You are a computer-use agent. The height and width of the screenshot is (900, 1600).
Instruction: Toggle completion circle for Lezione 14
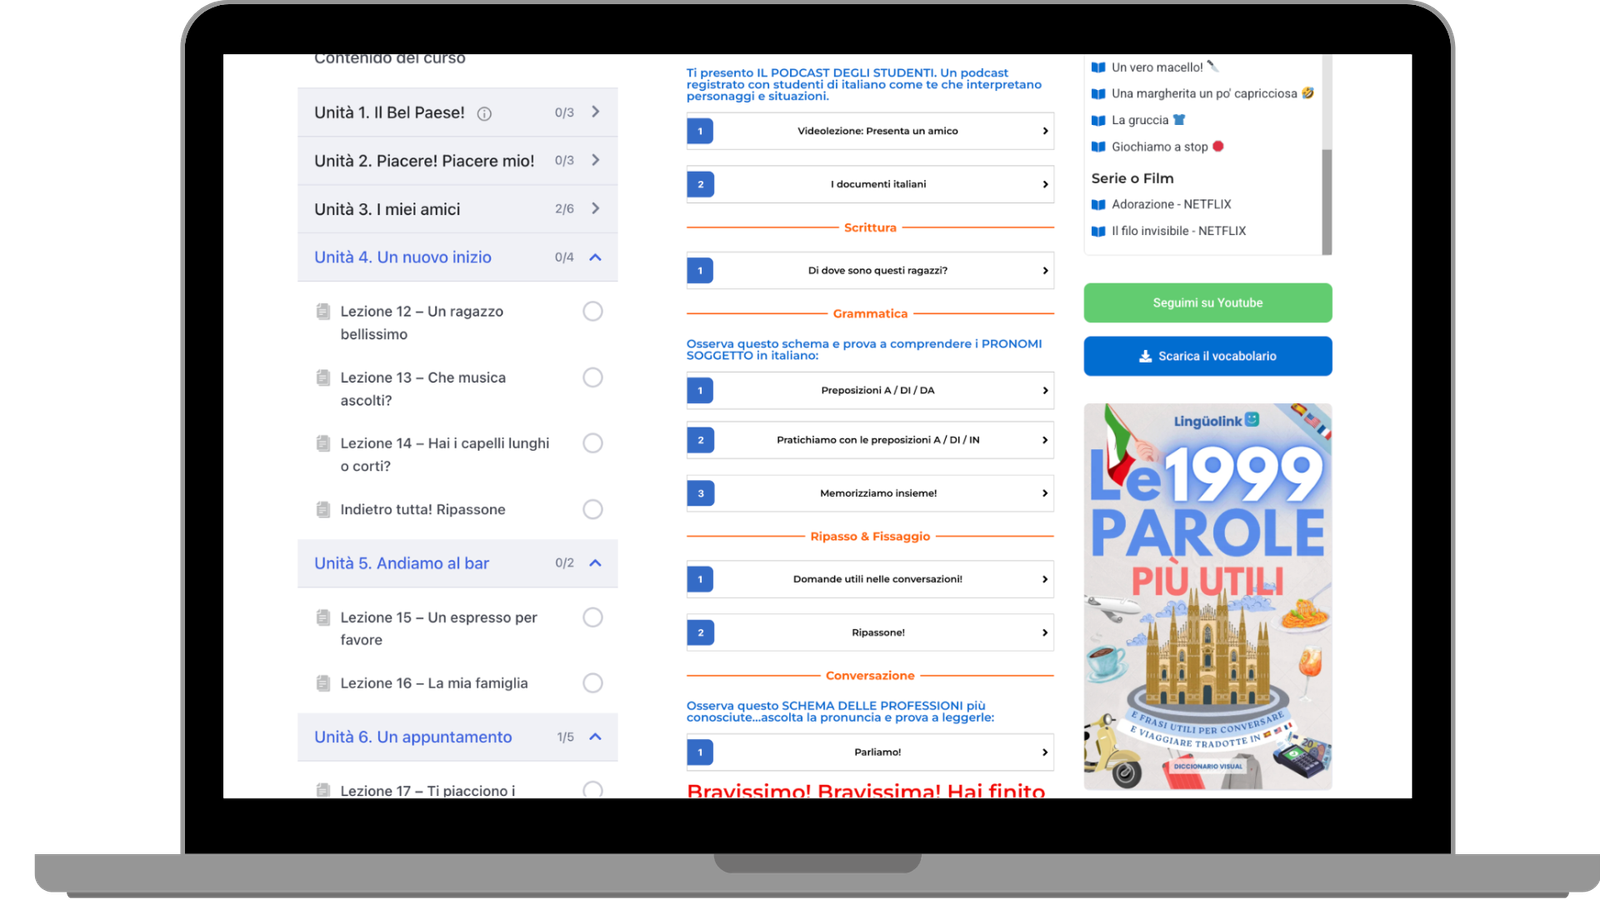coord(593,443)
